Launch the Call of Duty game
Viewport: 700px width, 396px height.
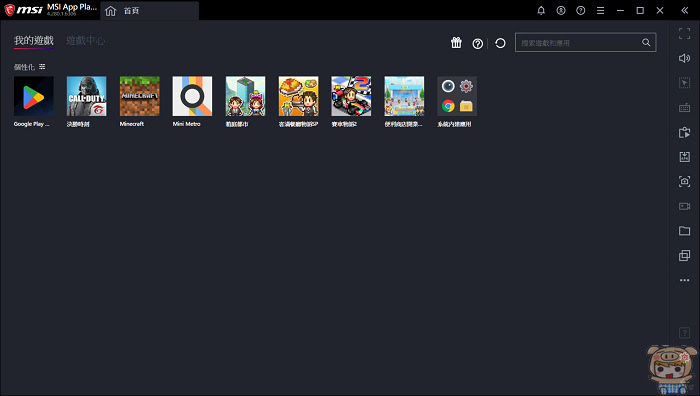point(87,96)
